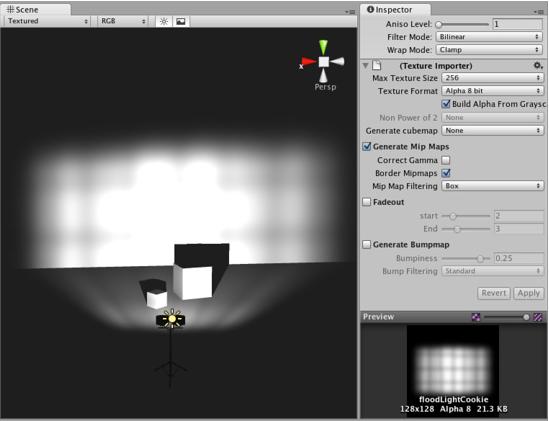Click the white right axis gizmo cone
The width and height of the screenshot is (549, 421).
point(338,62)
